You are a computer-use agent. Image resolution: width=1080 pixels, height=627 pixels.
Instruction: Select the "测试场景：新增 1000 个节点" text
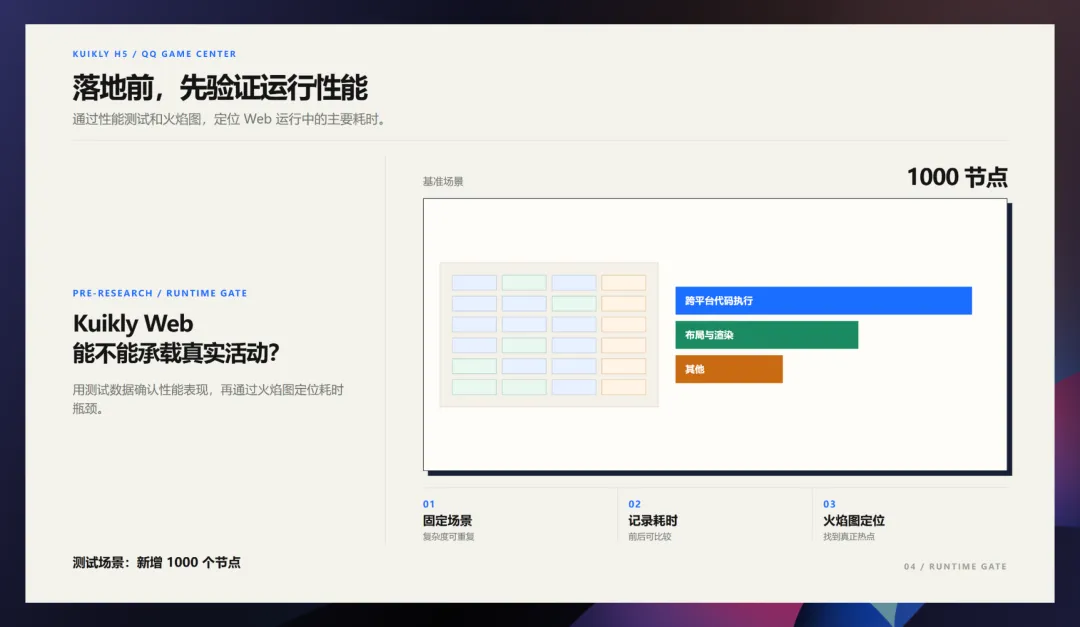click(x=156, y=562)
